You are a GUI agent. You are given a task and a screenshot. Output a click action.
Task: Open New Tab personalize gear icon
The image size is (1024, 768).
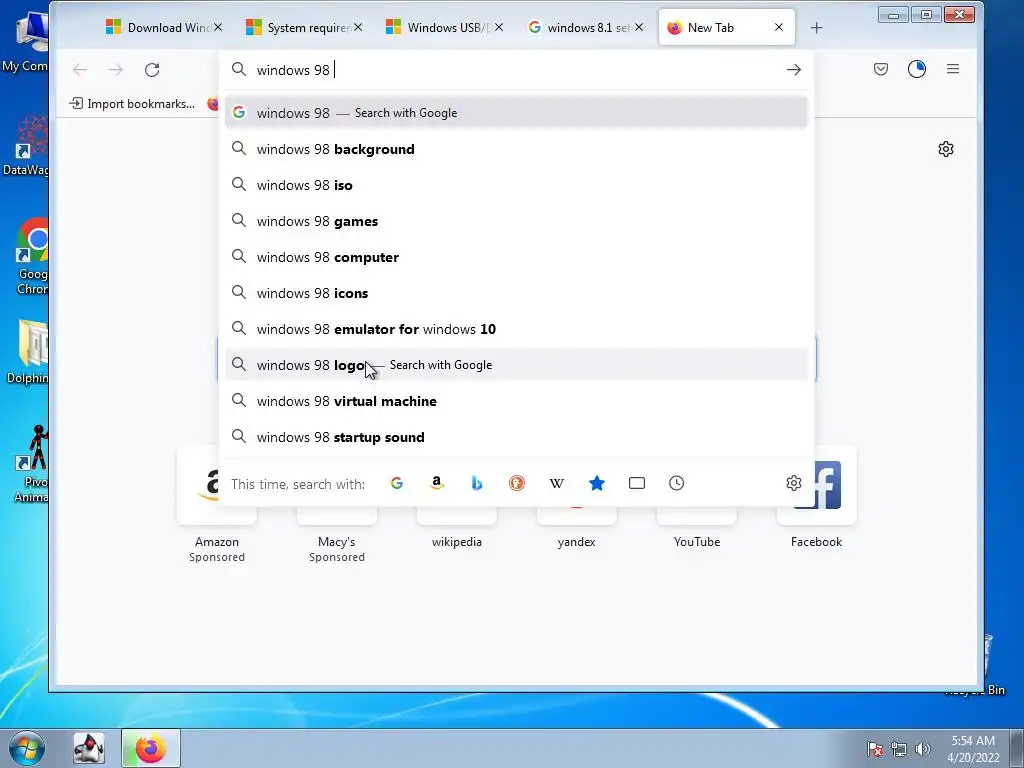click(946, 149)
